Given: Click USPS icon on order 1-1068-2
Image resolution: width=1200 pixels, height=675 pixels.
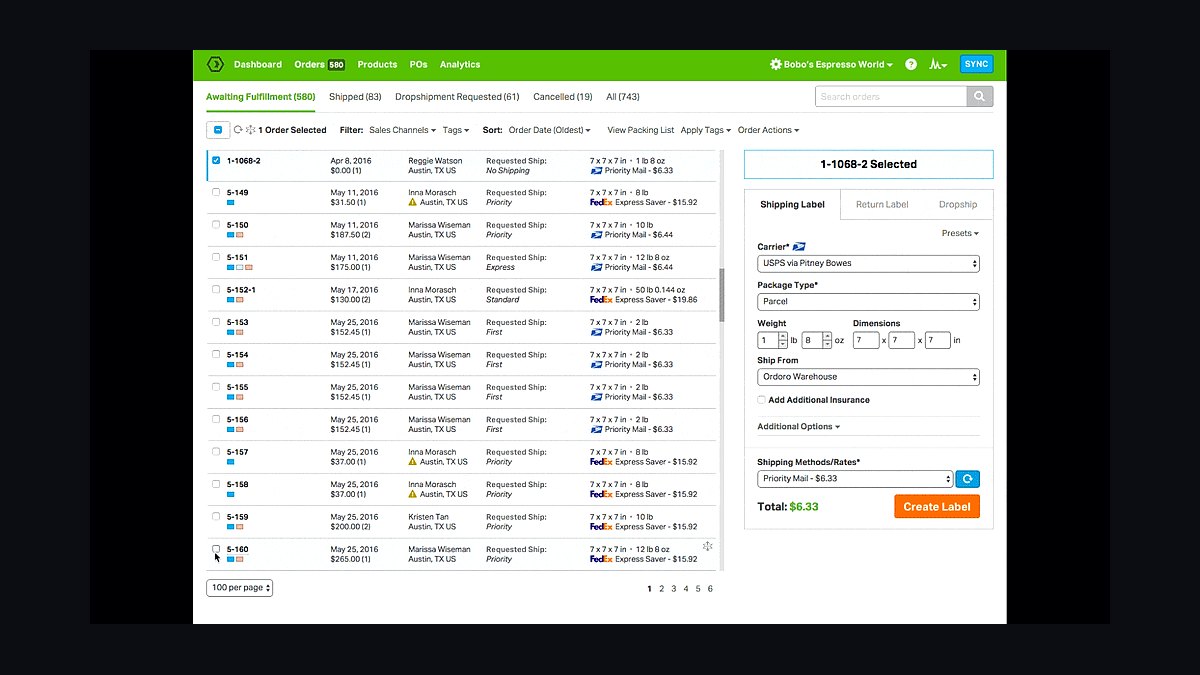Looking at the screenshot, I should 597,170.
